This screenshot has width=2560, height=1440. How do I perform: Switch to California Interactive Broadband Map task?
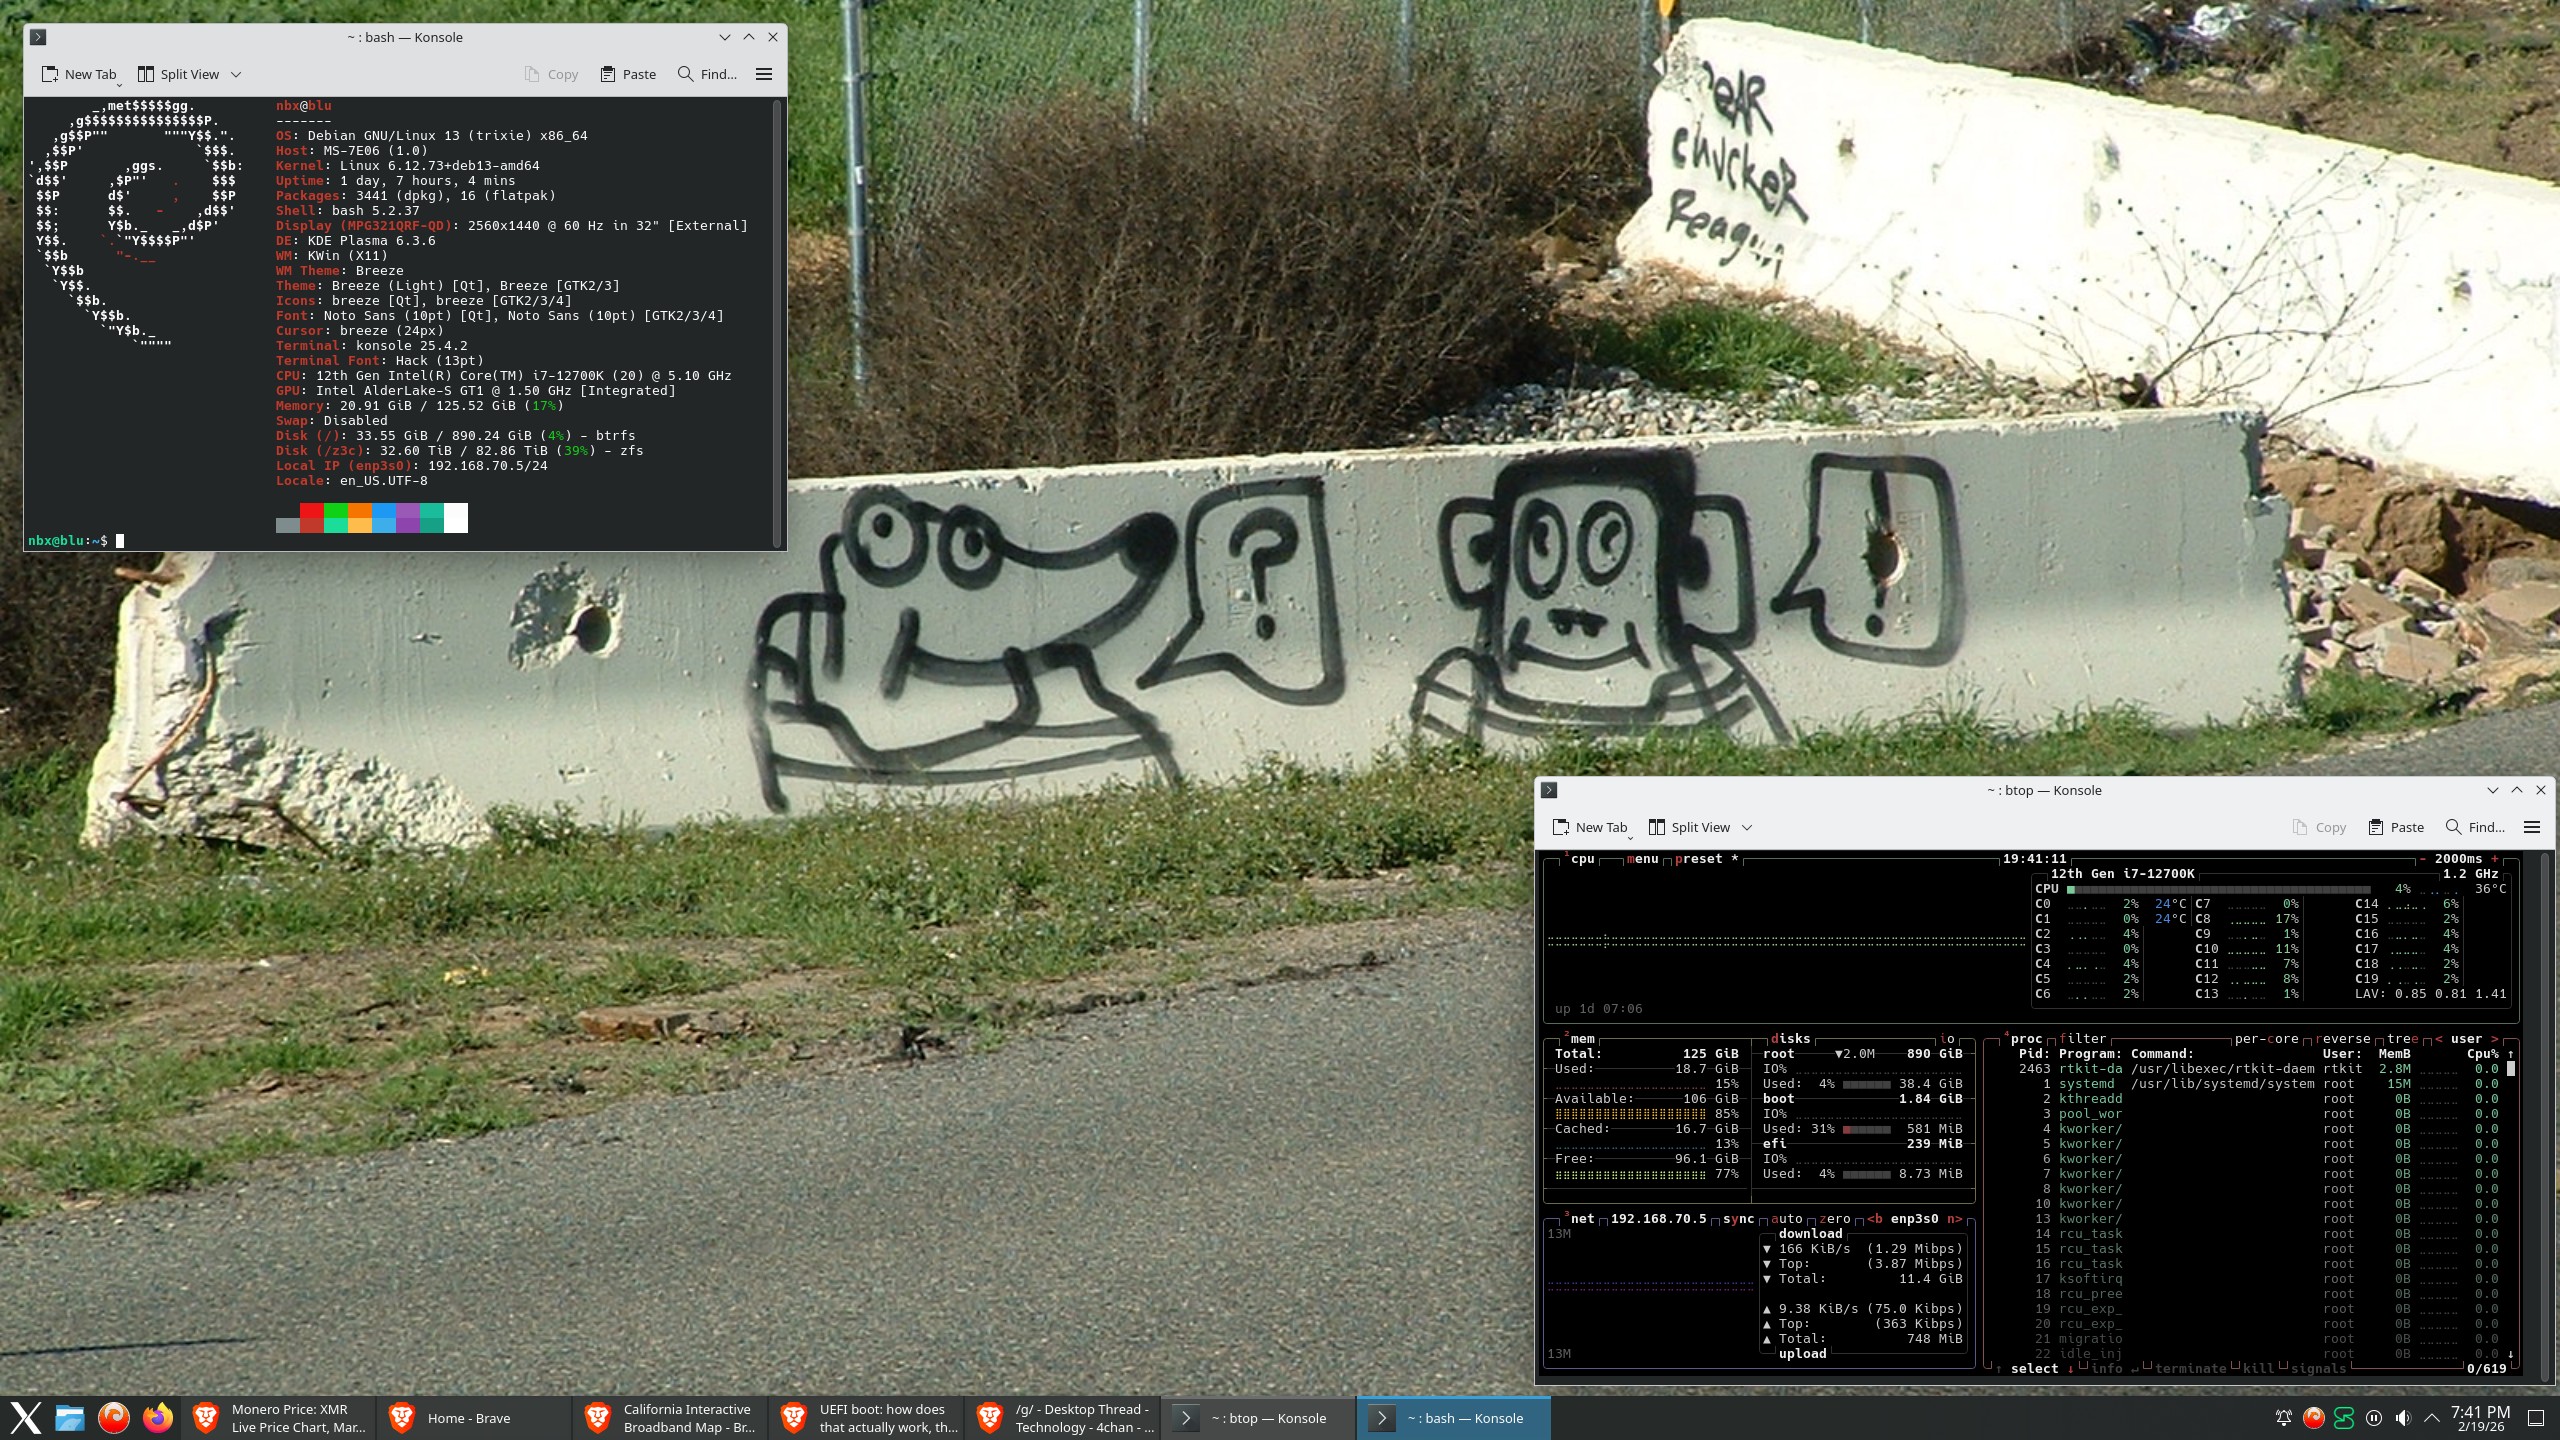(670, 1418)
